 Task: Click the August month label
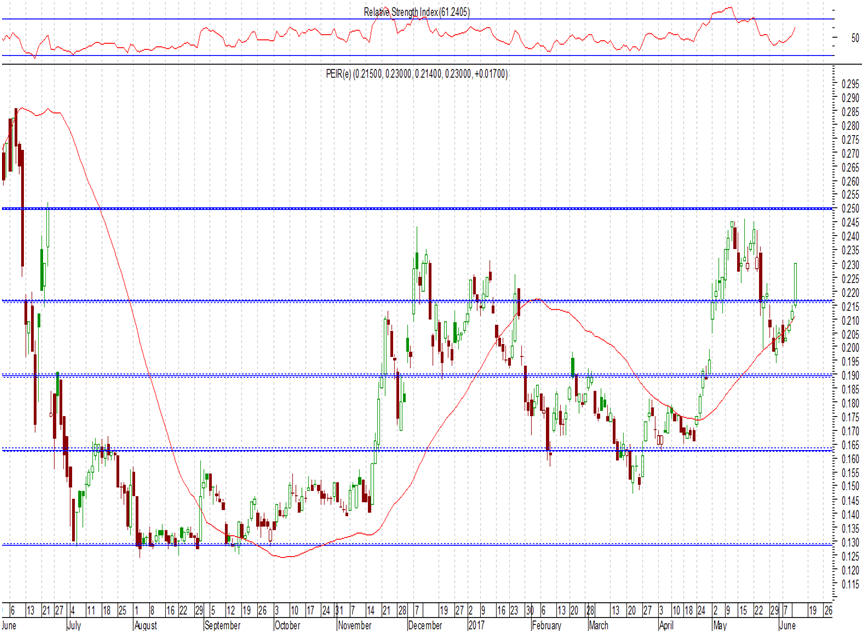coord(145,626)
